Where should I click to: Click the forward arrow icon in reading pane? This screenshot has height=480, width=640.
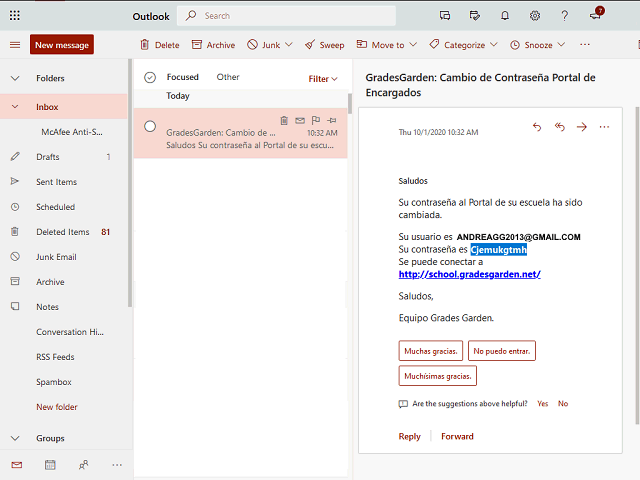click(x=582, y=127)
